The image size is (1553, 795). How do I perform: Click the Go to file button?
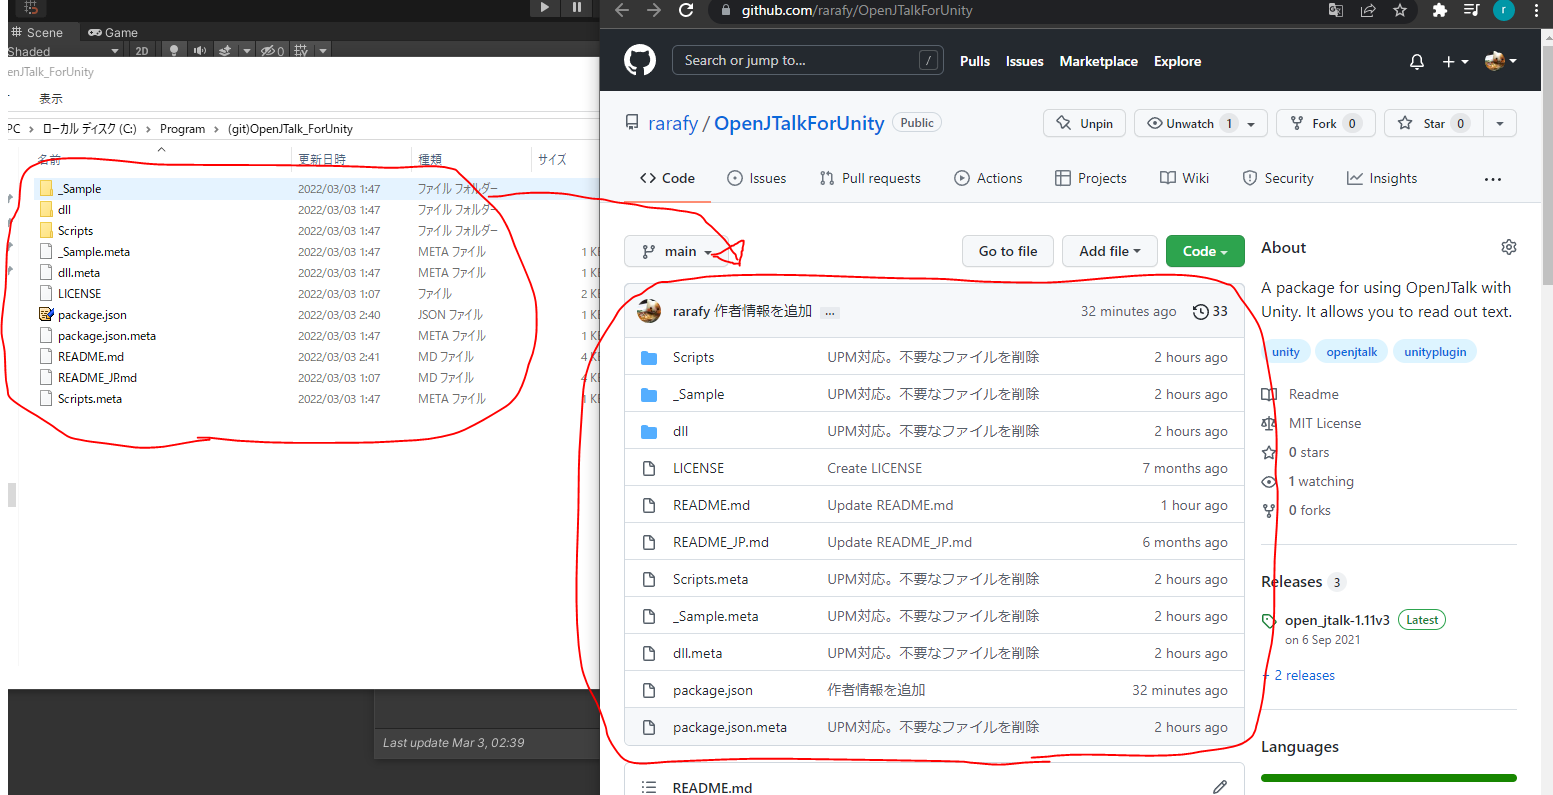pos(1007,251)
